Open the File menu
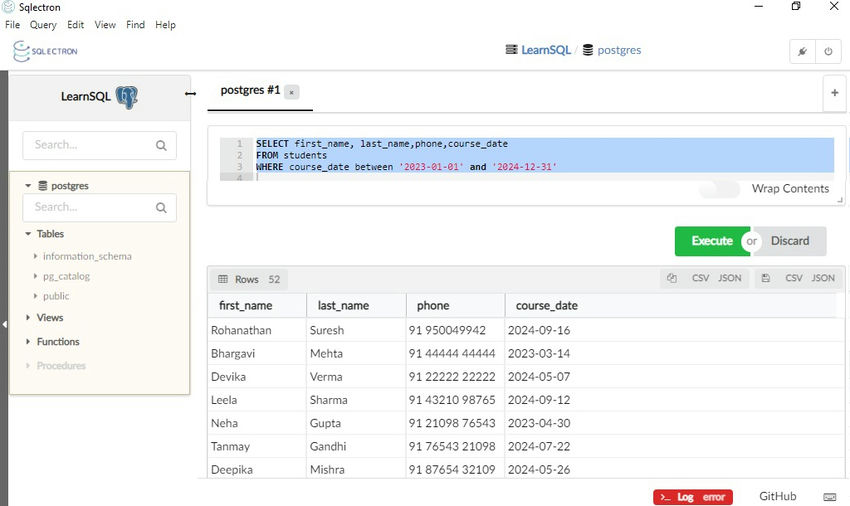 click(12, 25)
